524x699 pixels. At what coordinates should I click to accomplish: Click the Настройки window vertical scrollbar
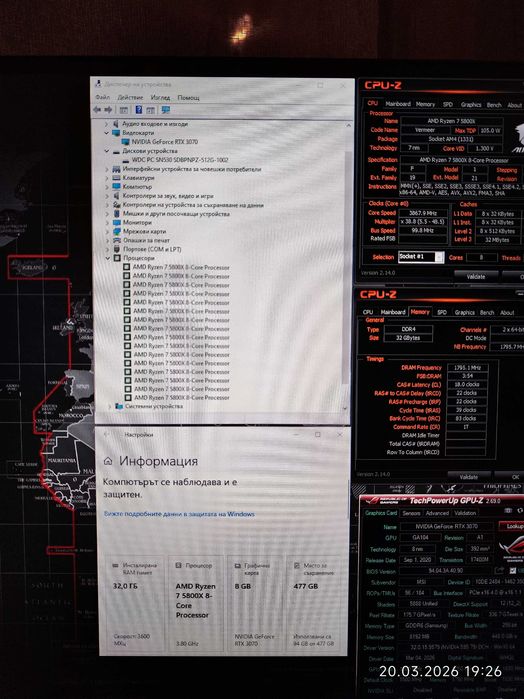[x=348, y=499]
